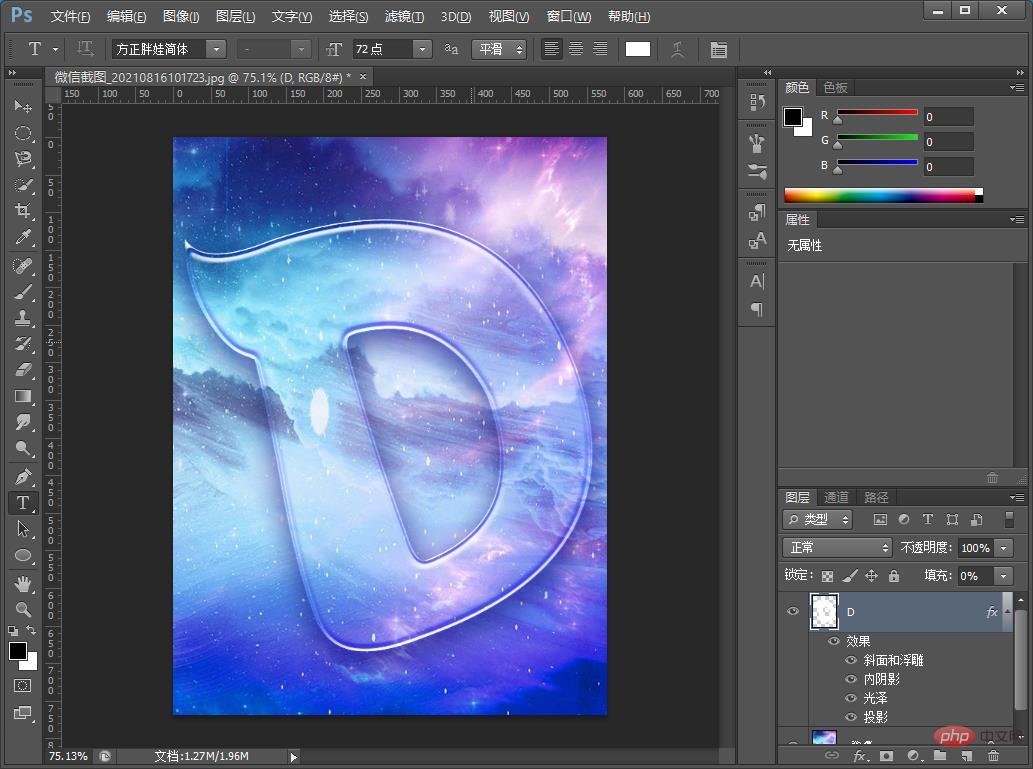This screenshot has height=769, width=1033.
Task: Select the Path Selection tool
Action: pos(23,528)
